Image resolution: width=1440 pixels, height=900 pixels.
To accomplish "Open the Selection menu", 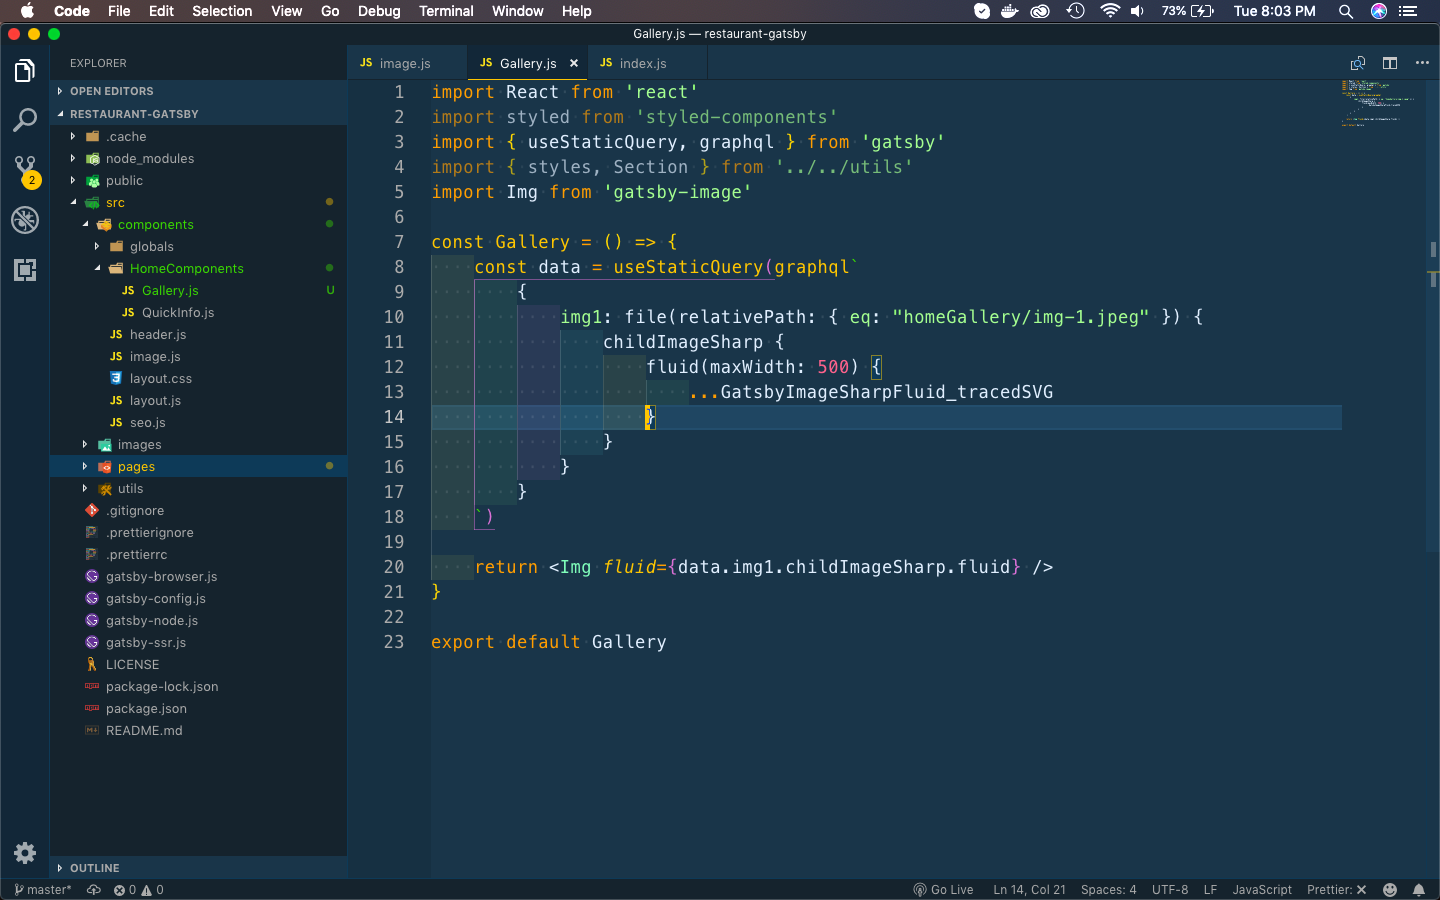I will click(x=222, y=11).
